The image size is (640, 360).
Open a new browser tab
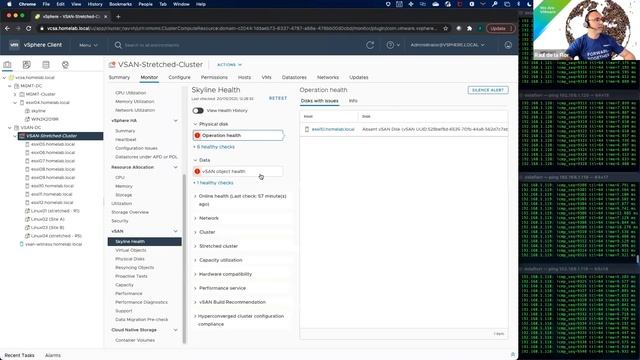coord(118,17)
